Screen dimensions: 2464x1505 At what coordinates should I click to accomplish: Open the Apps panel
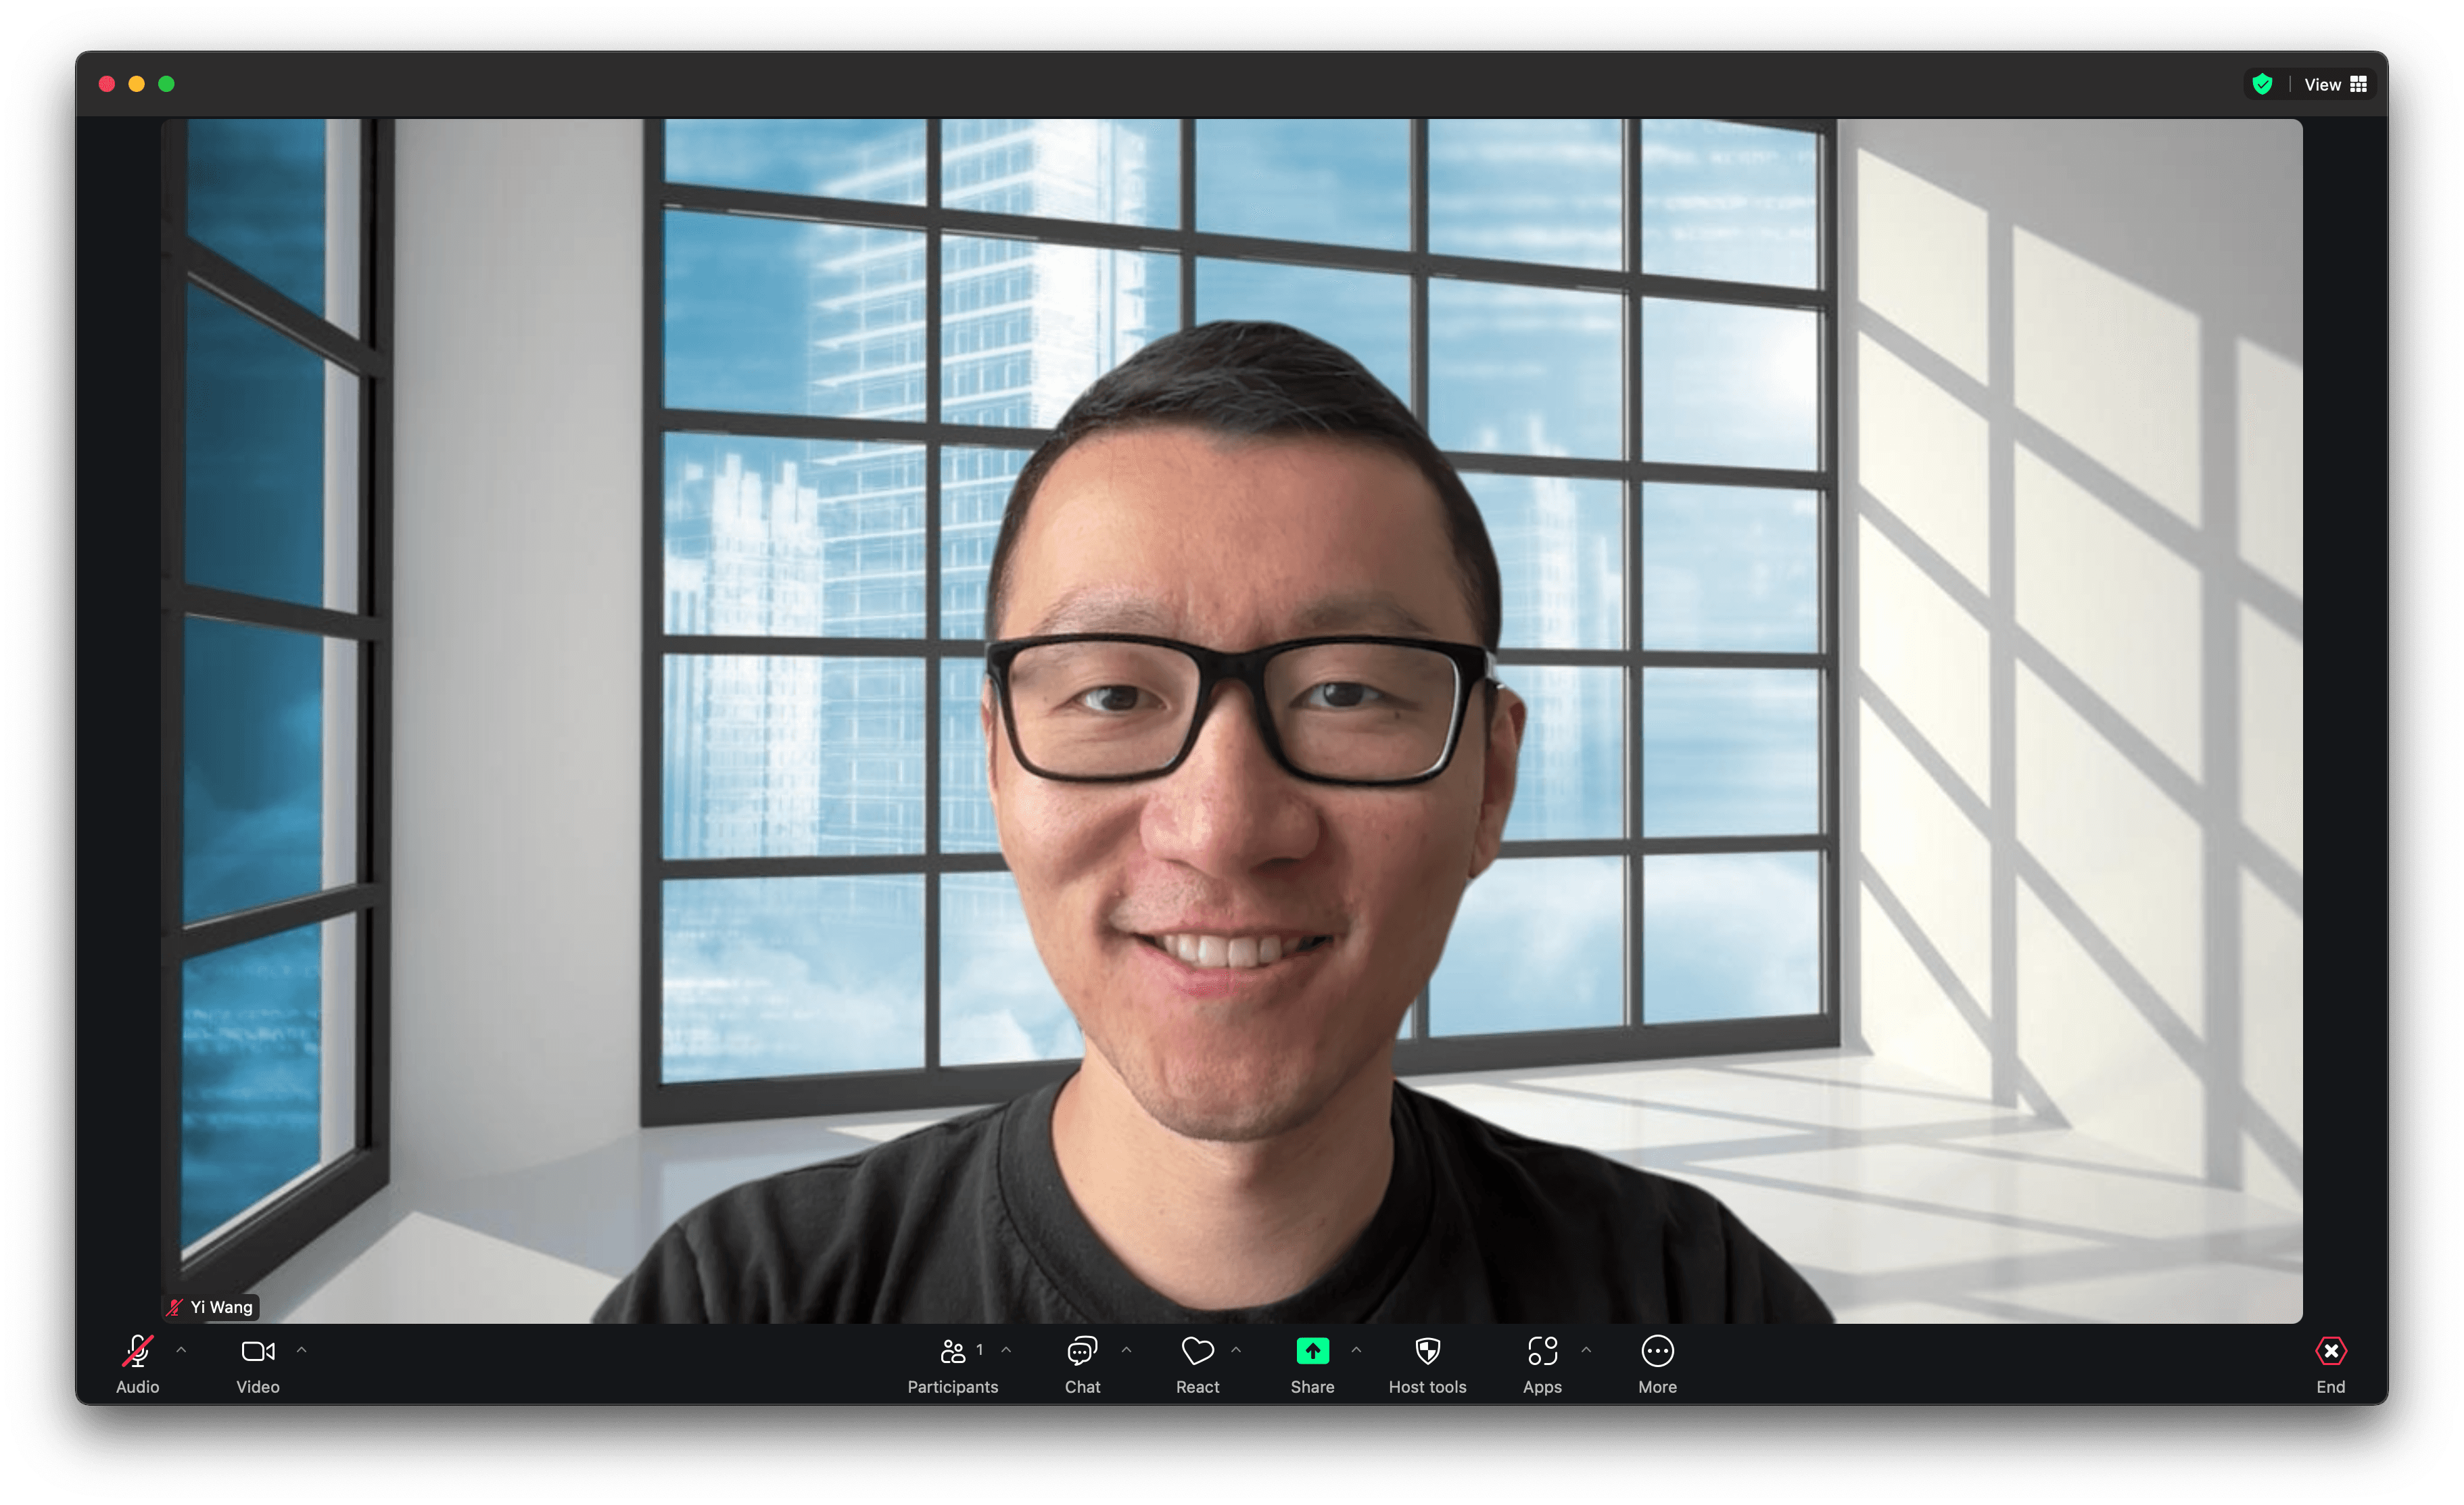pos(1542,1364)
